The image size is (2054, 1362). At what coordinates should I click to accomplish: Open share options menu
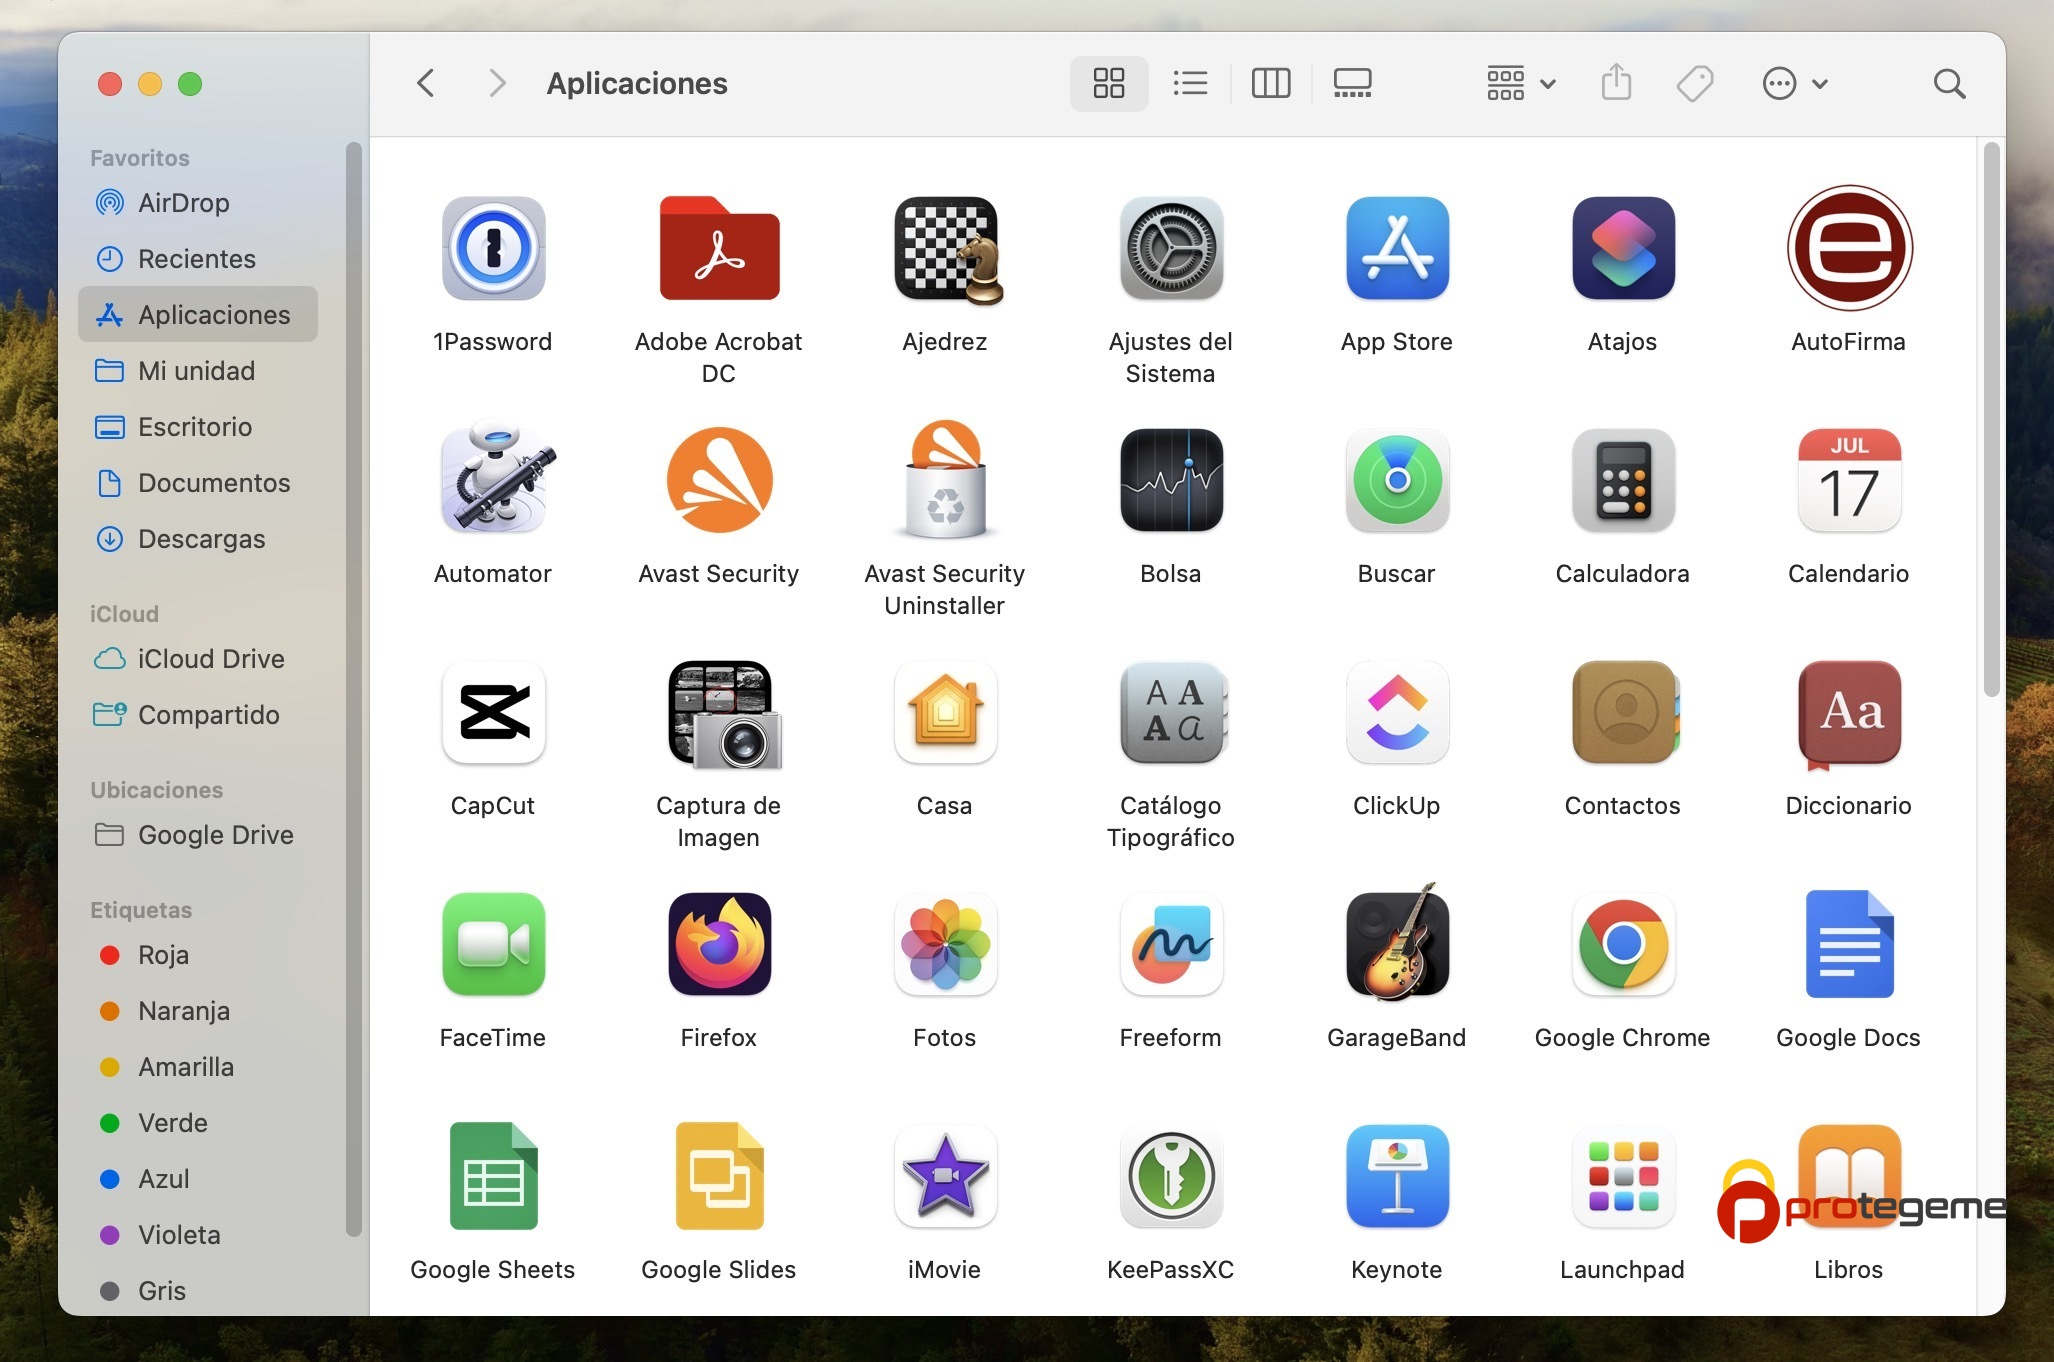click(1615, 82)
